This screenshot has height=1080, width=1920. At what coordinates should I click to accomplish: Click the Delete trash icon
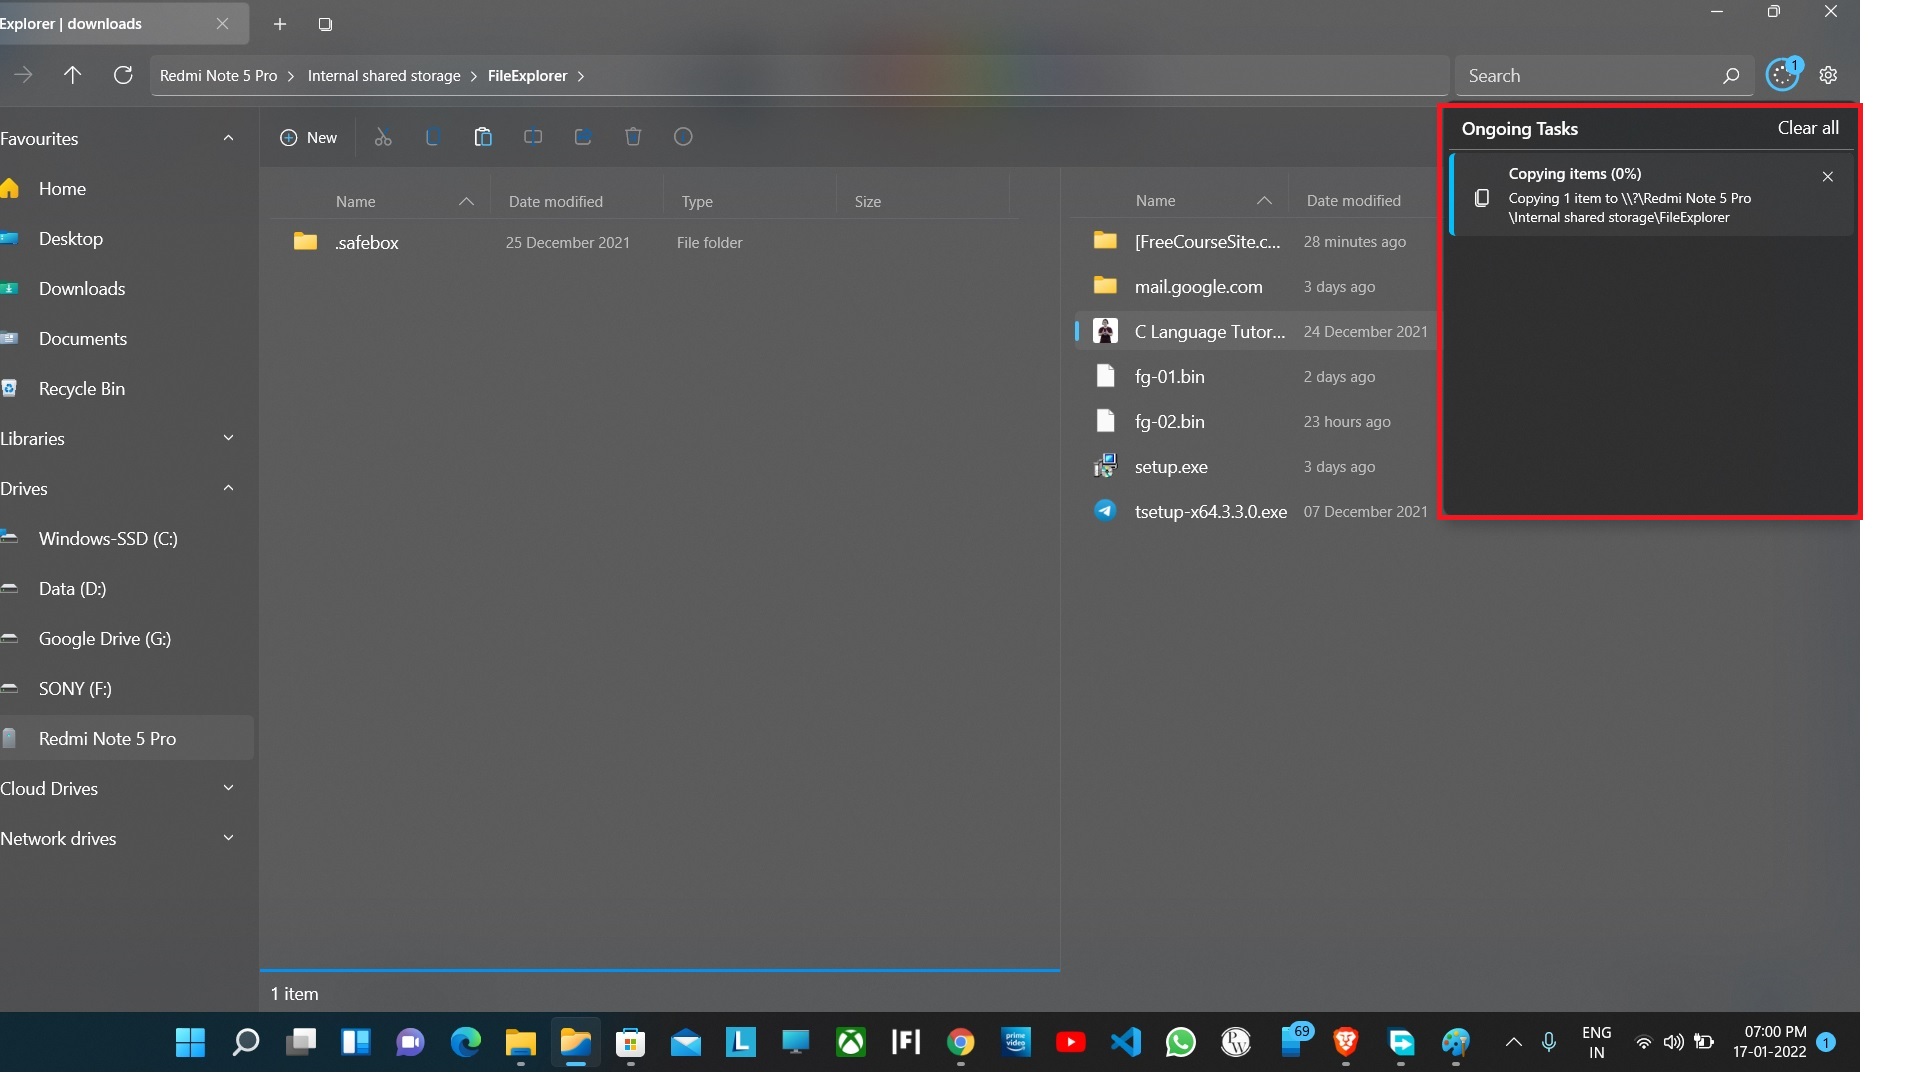click(x=633, y=137)
